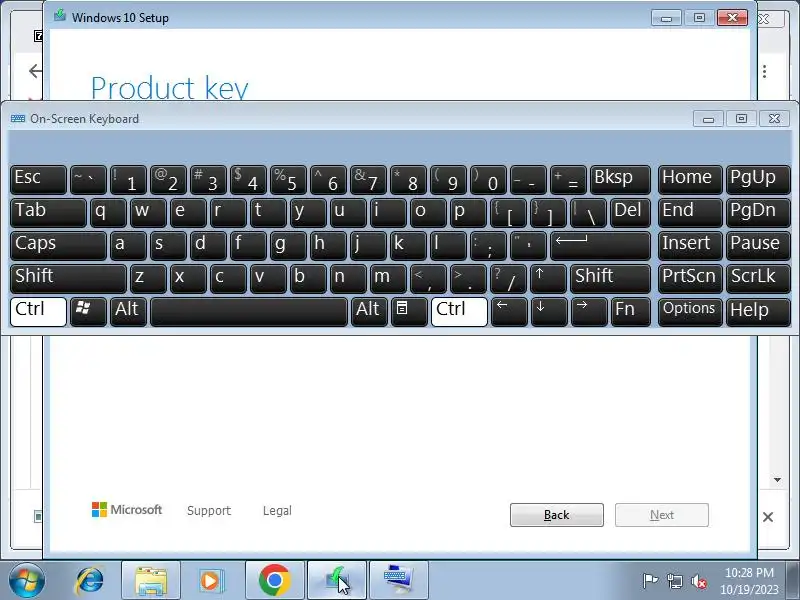800x600 pixels.
Task: Open muted volume tray icon
Action: [698, 581]
